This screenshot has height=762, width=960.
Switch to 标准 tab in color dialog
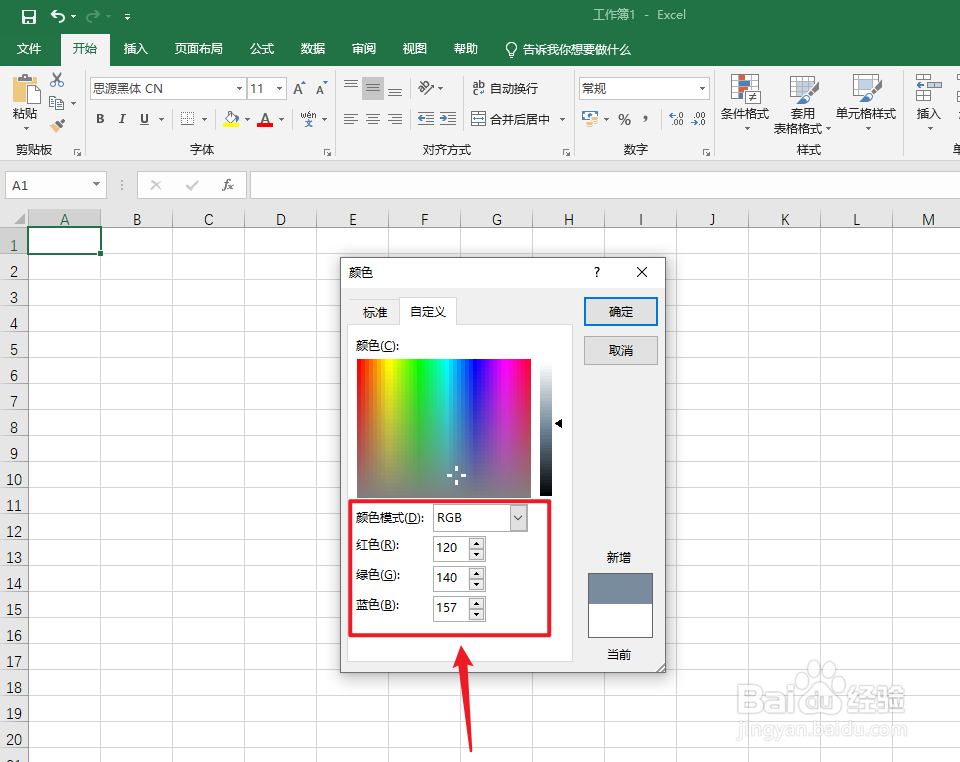point(375,312)
